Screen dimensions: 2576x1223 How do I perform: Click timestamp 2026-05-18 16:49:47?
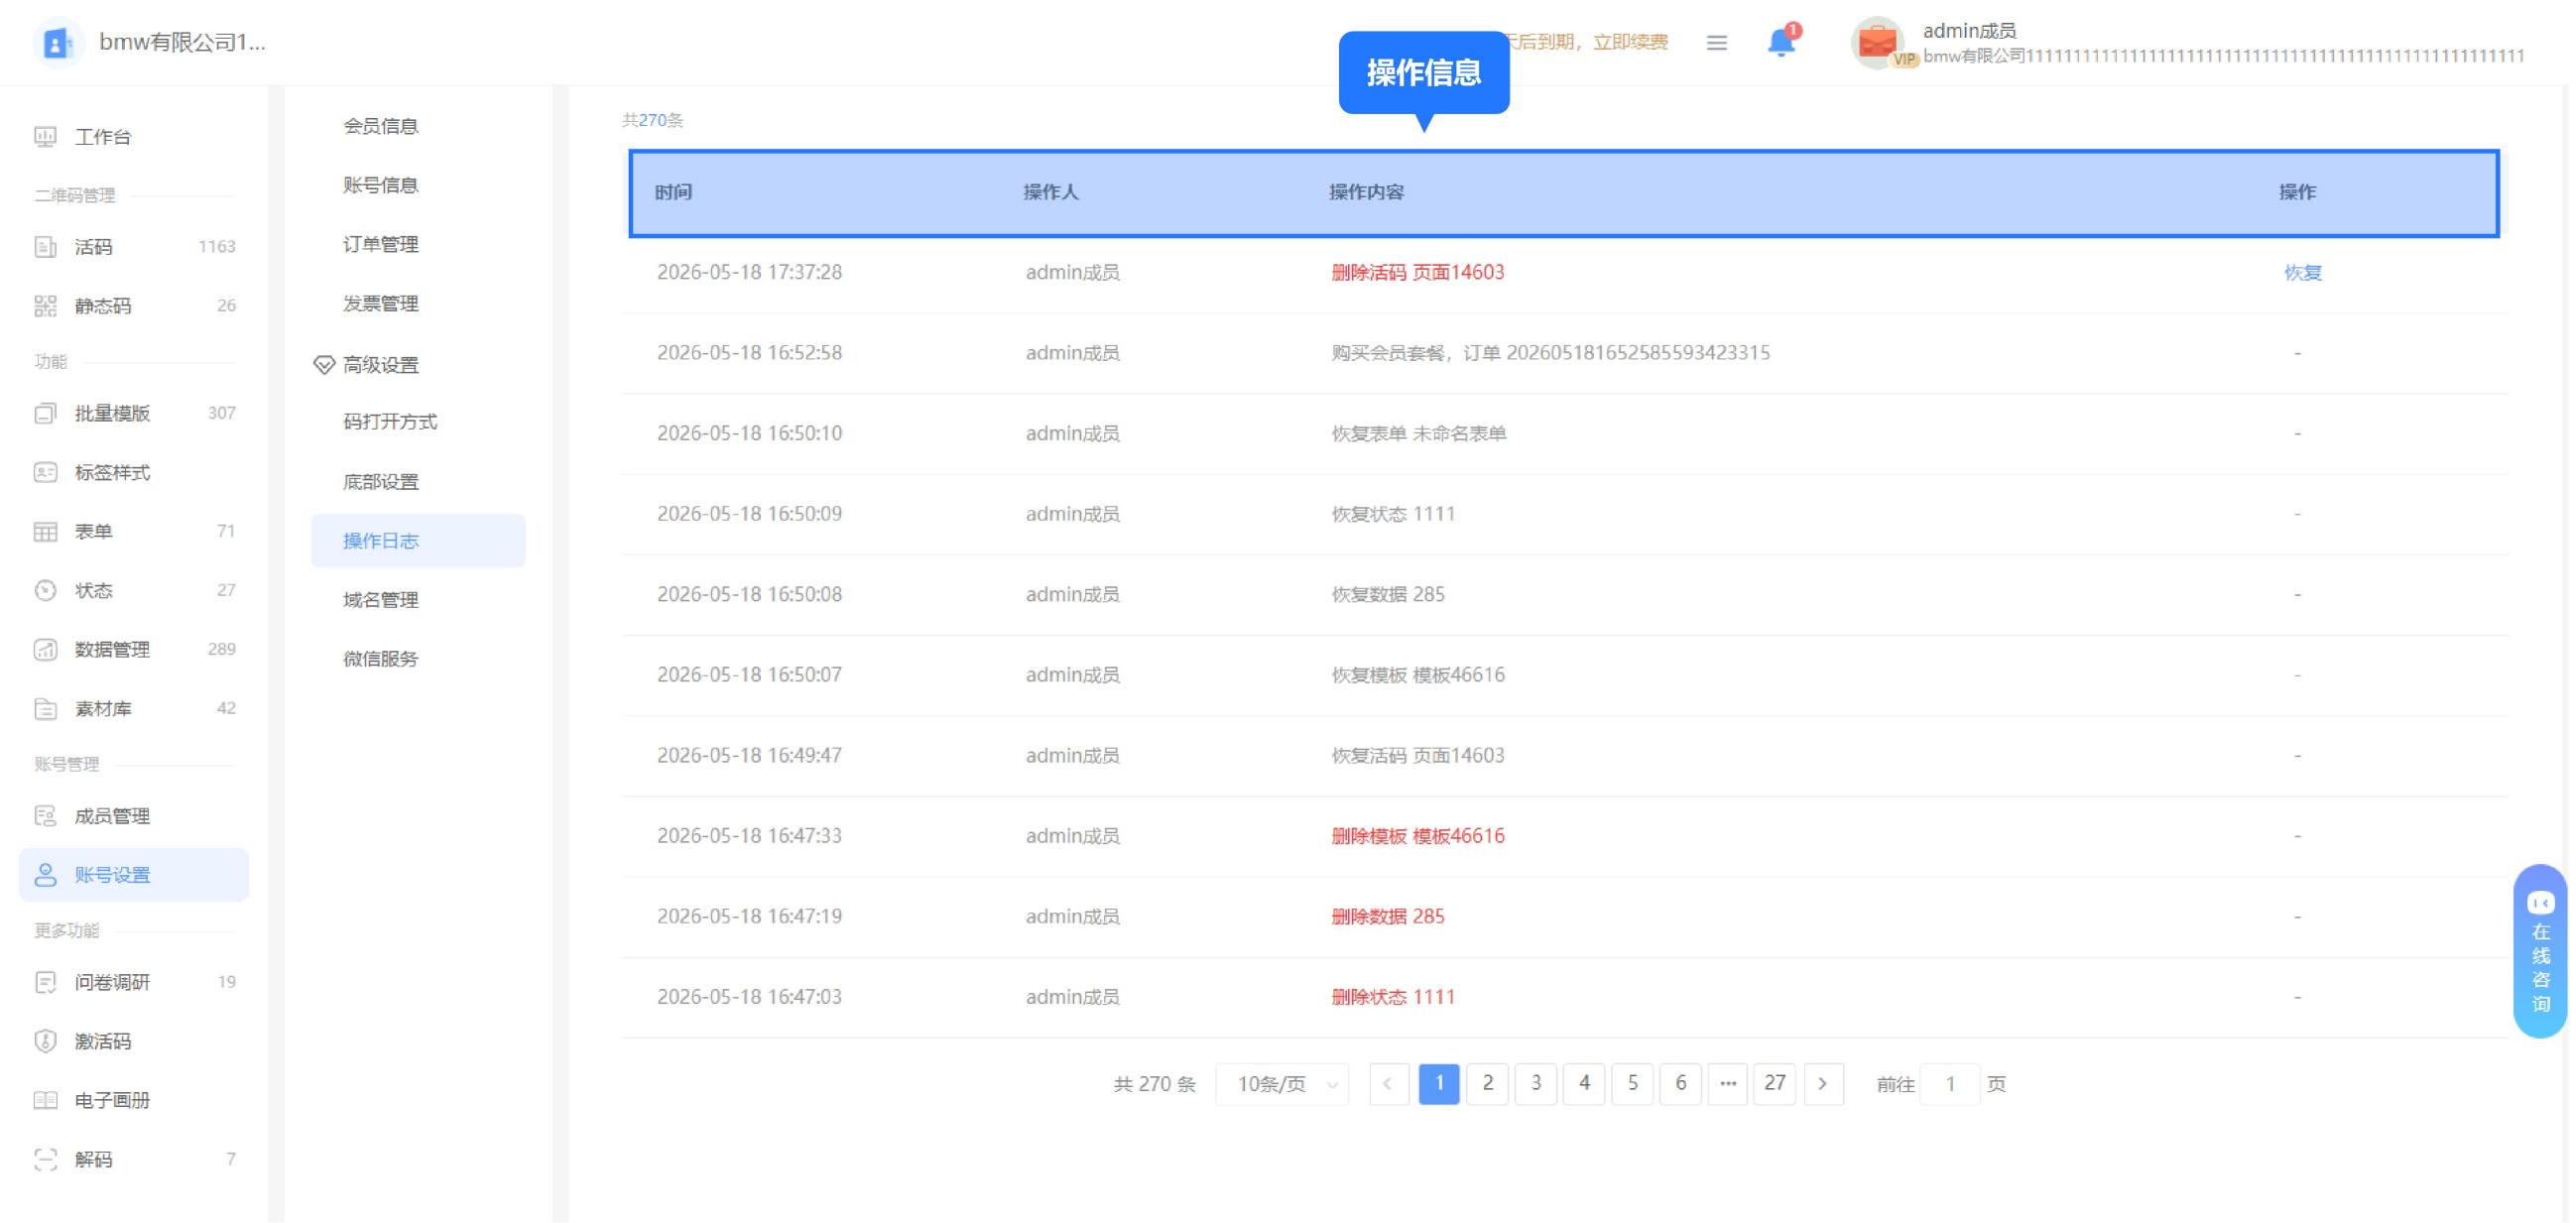[x=749, y=755]
